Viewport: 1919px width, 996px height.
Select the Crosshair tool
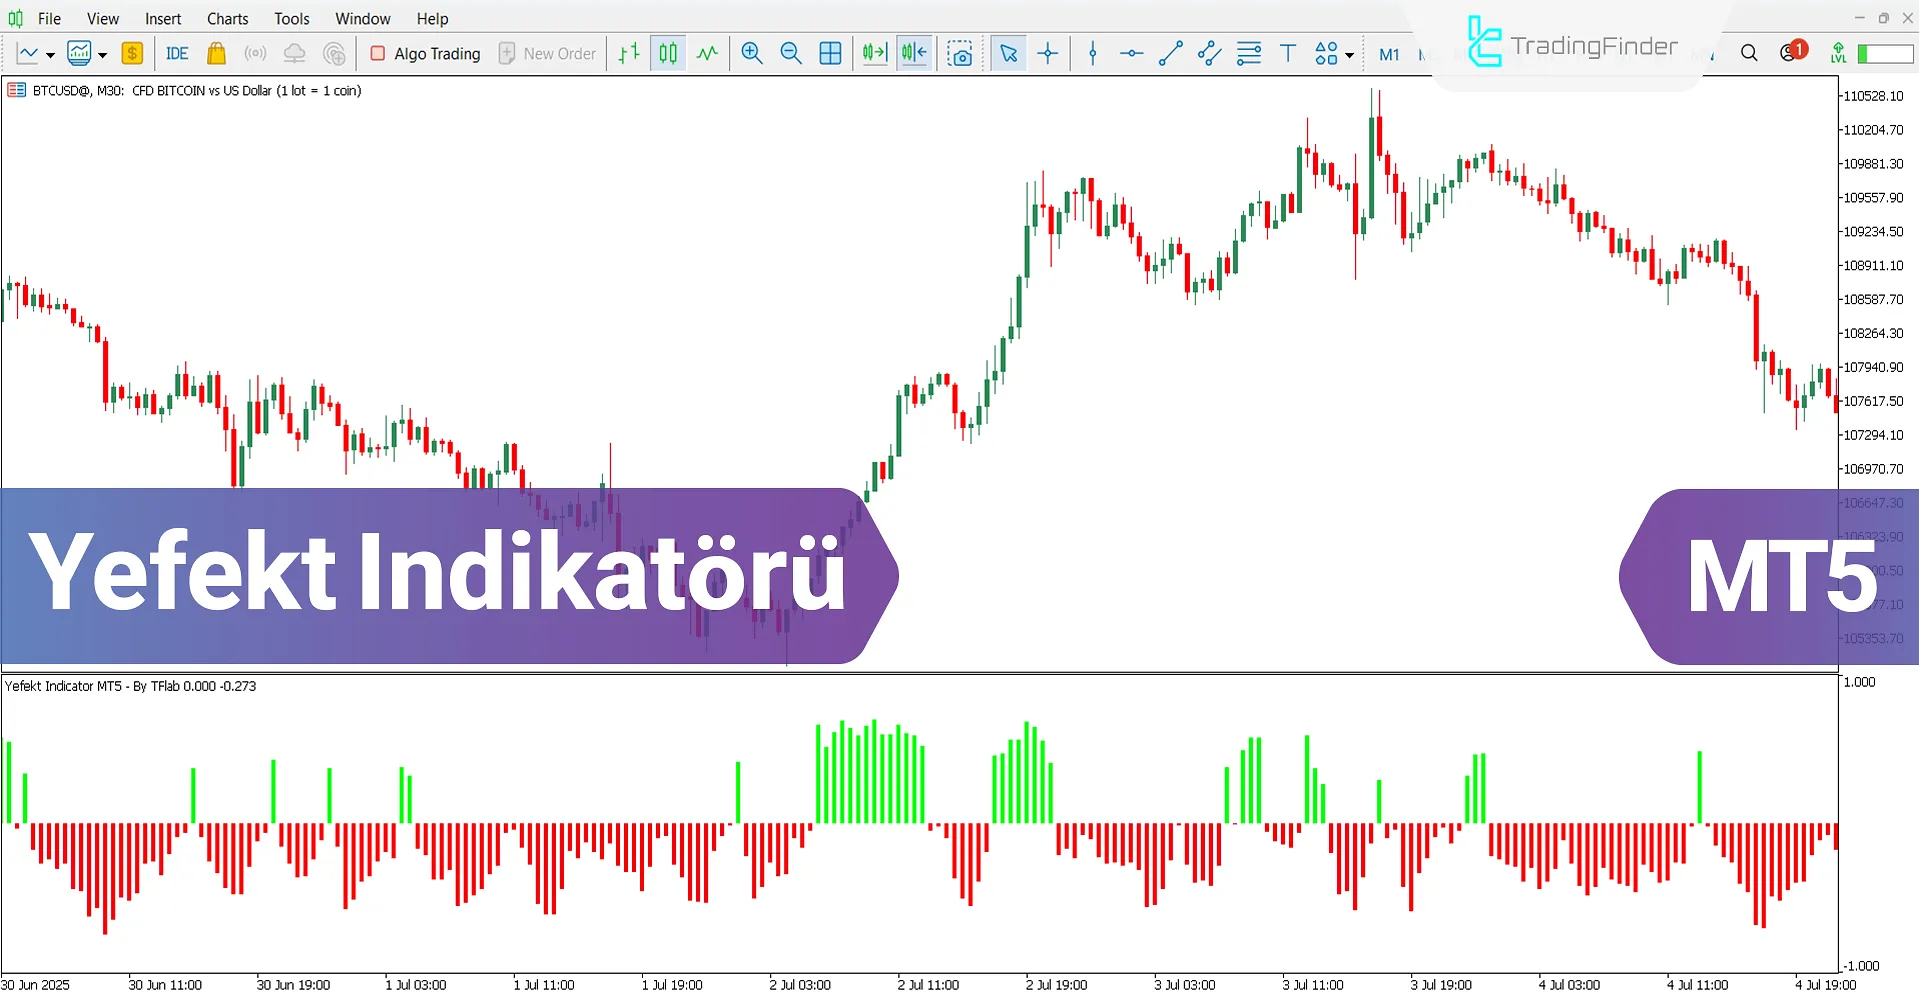(x=1048, y=53)
